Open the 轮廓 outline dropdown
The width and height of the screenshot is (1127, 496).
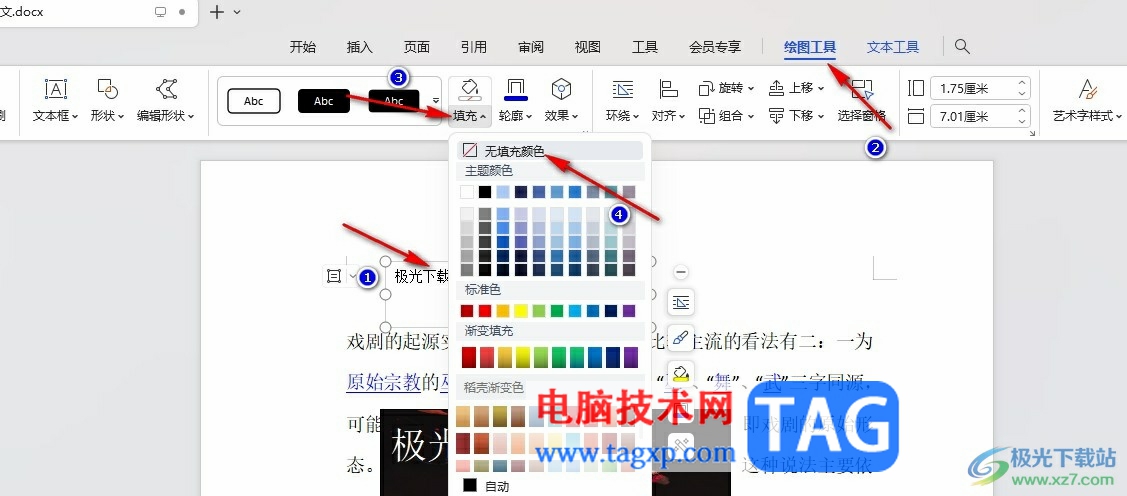516,115
